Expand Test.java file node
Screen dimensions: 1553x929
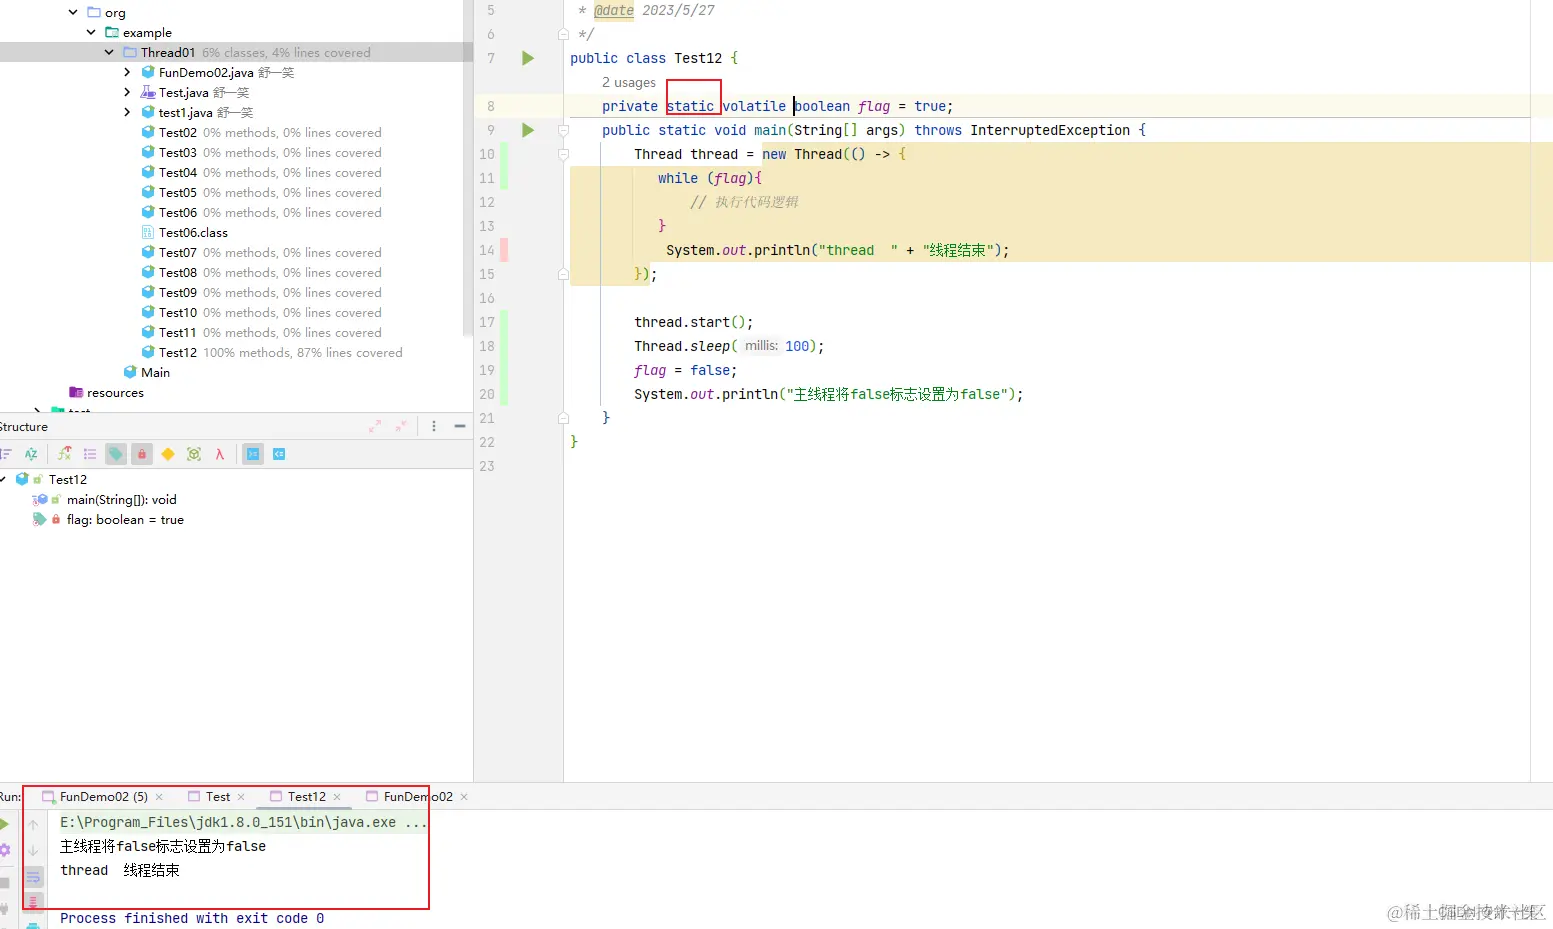pos(127,92)
